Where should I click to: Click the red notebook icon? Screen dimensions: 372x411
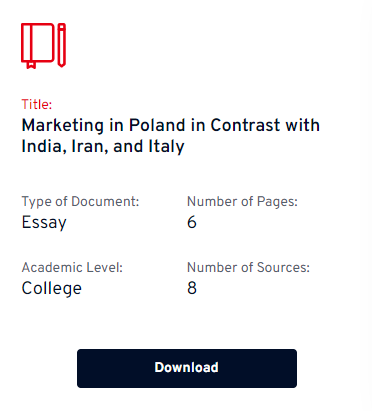tap(38, 46)
